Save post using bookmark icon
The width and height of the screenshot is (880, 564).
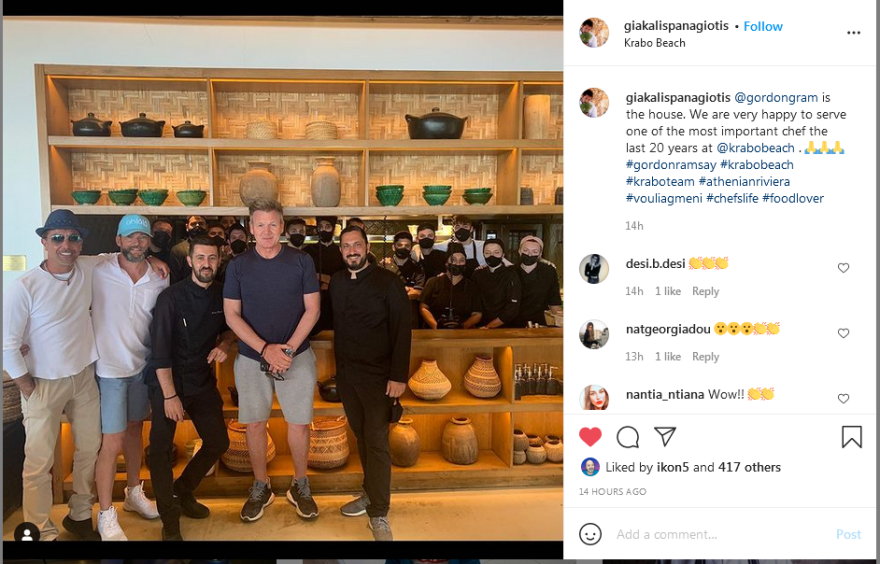coord(851,437)
